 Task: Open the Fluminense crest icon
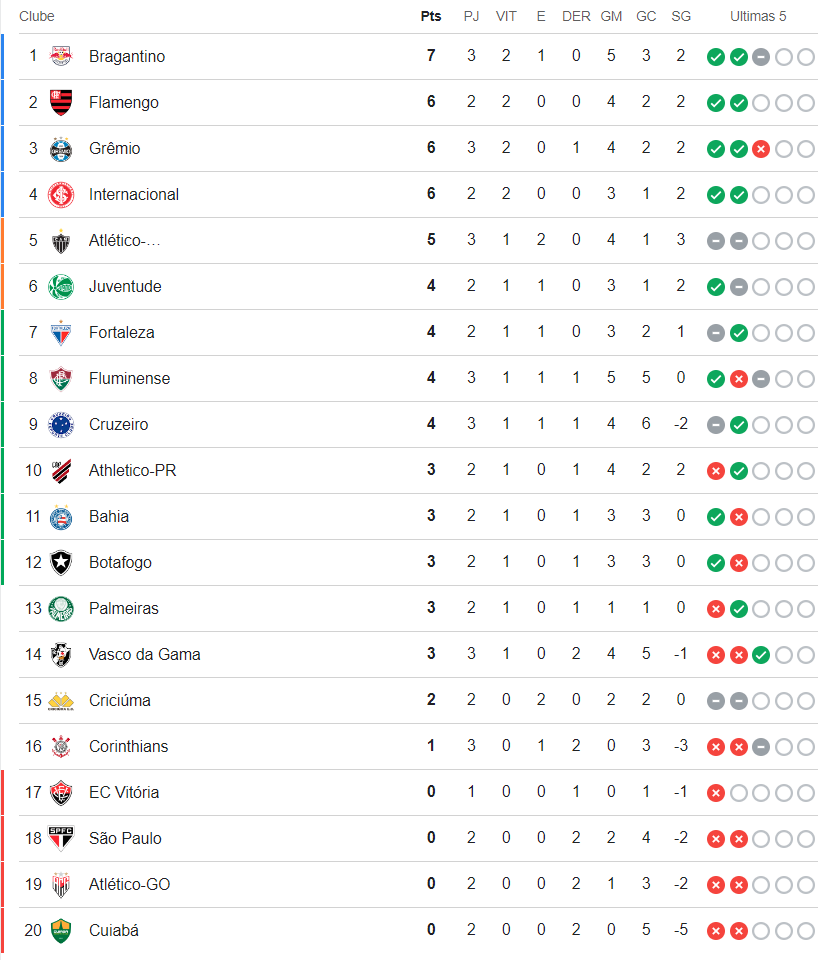(61, 378)
